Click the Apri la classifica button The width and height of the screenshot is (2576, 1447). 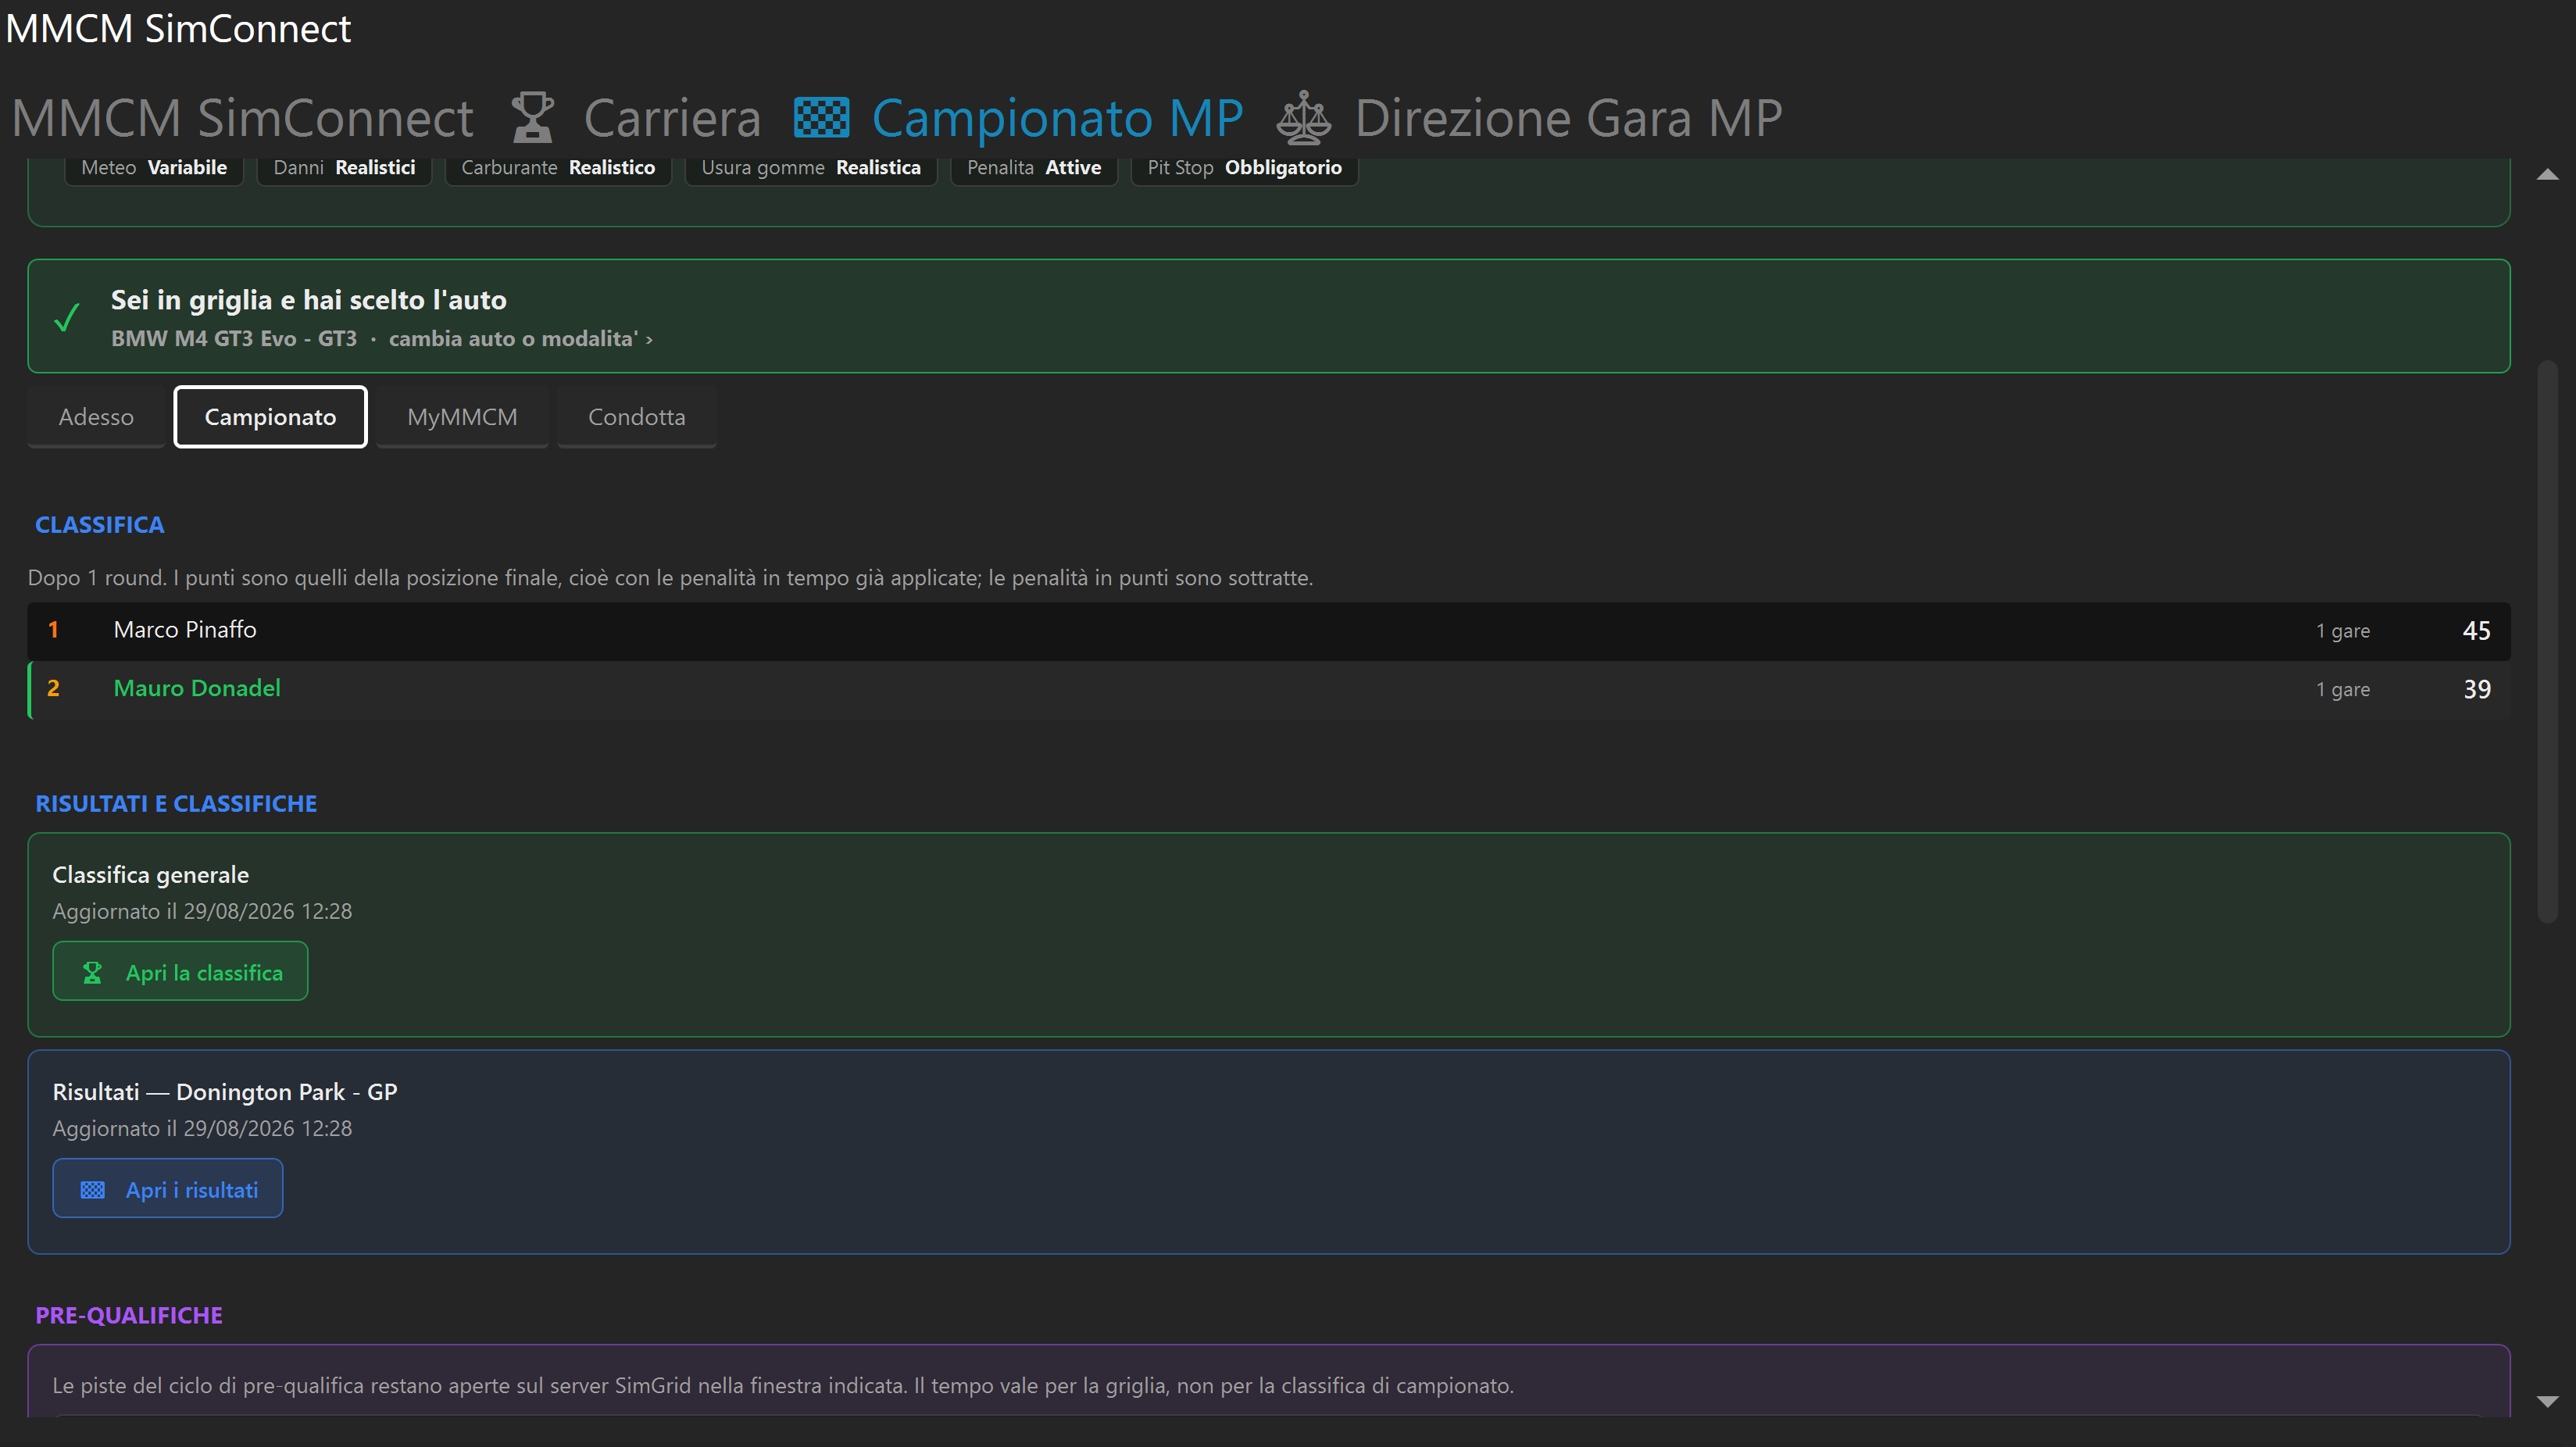(x=180, y=971)
